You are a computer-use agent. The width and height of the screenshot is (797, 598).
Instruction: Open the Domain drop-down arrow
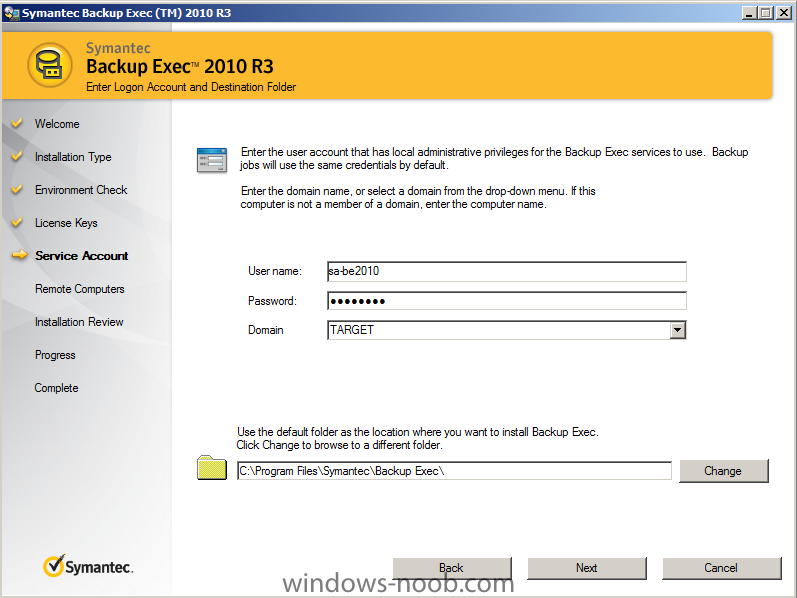[677, 330]
